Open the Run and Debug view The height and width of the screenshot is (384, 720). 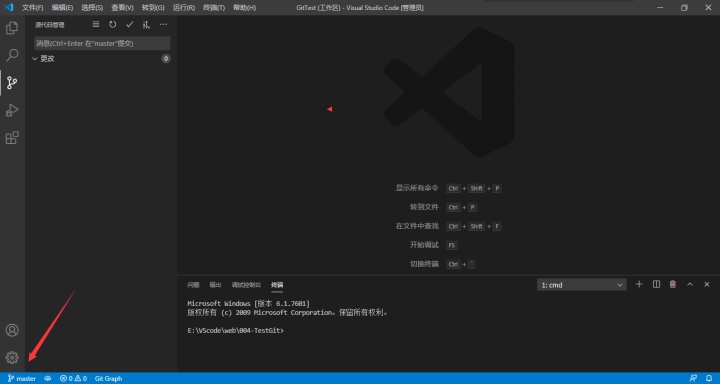[x=12, y=111]
